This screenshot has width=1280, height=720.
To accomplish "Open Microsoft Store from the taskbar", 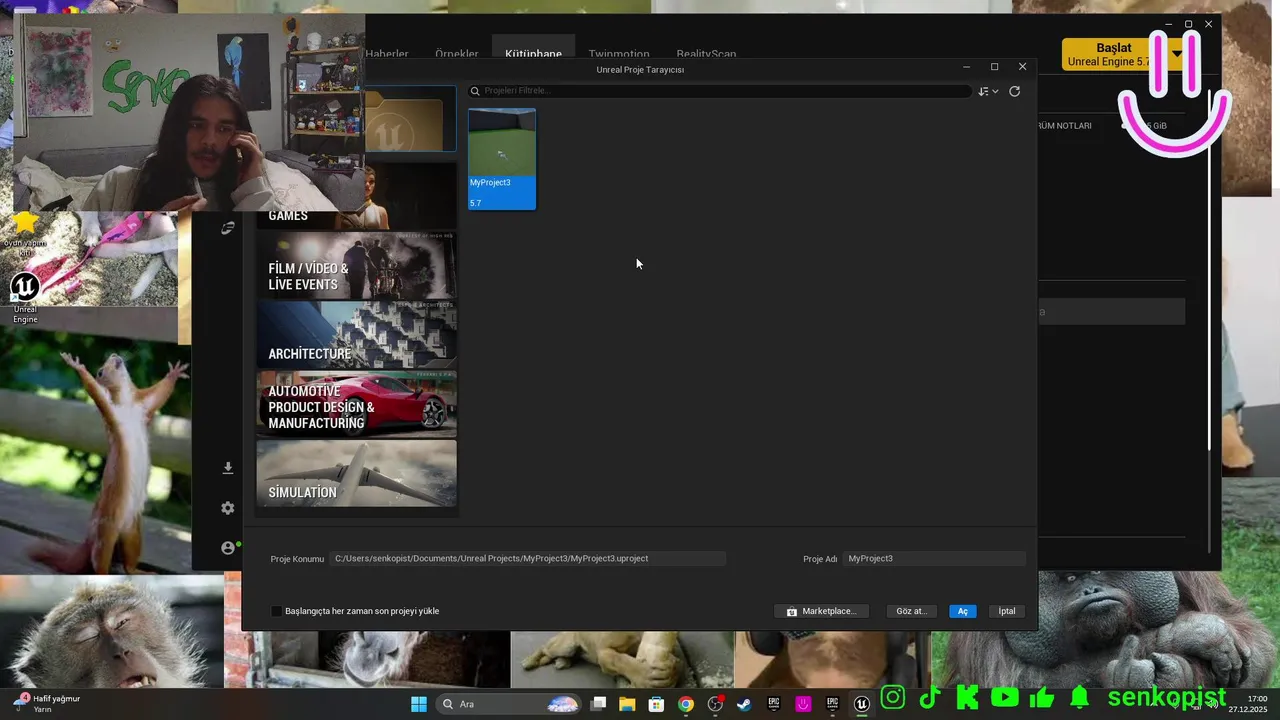I will coord(656,704).
